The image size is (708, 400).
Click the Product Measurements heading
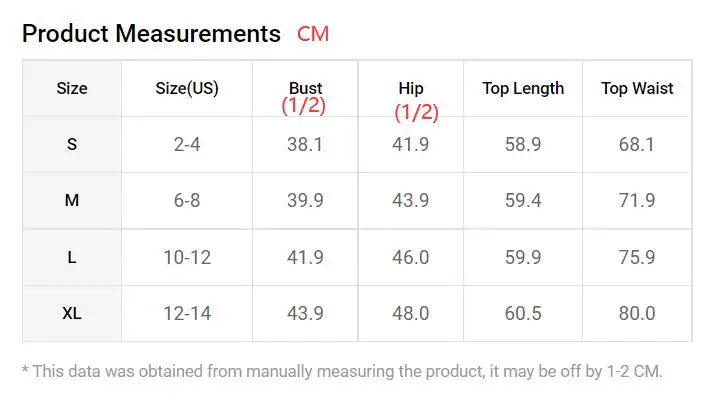pyautogui.click(x=151, y=34)
